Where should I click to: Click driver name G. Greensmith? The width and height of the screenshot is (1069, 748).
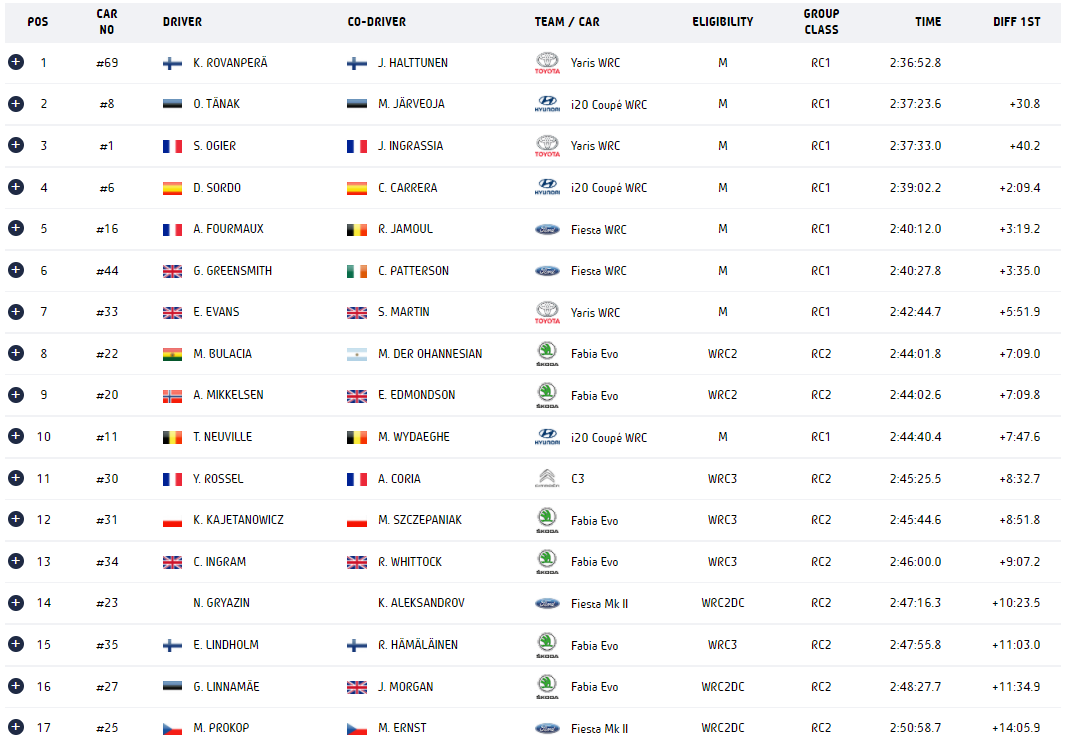[x=232, y=271]
